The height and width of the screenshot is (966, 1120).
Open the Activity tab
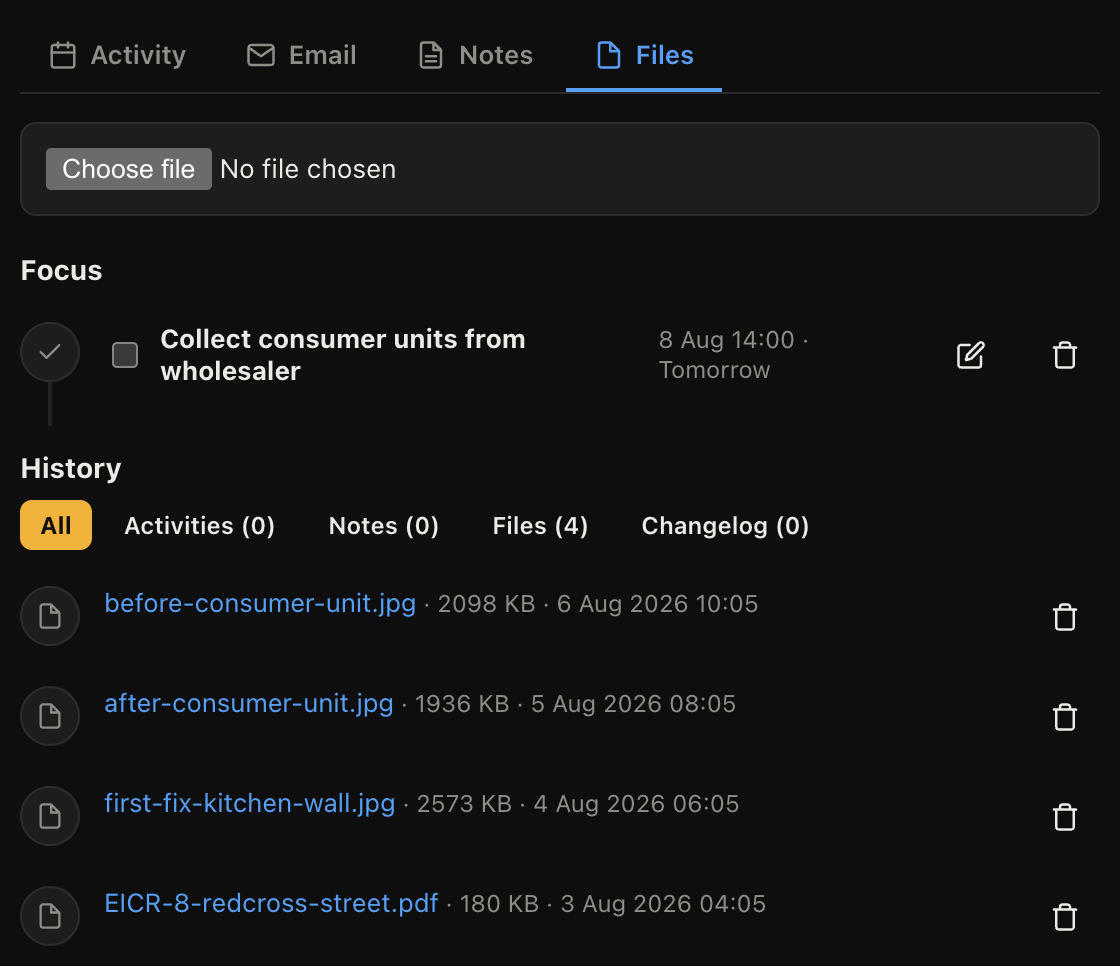tap(118, 55)
